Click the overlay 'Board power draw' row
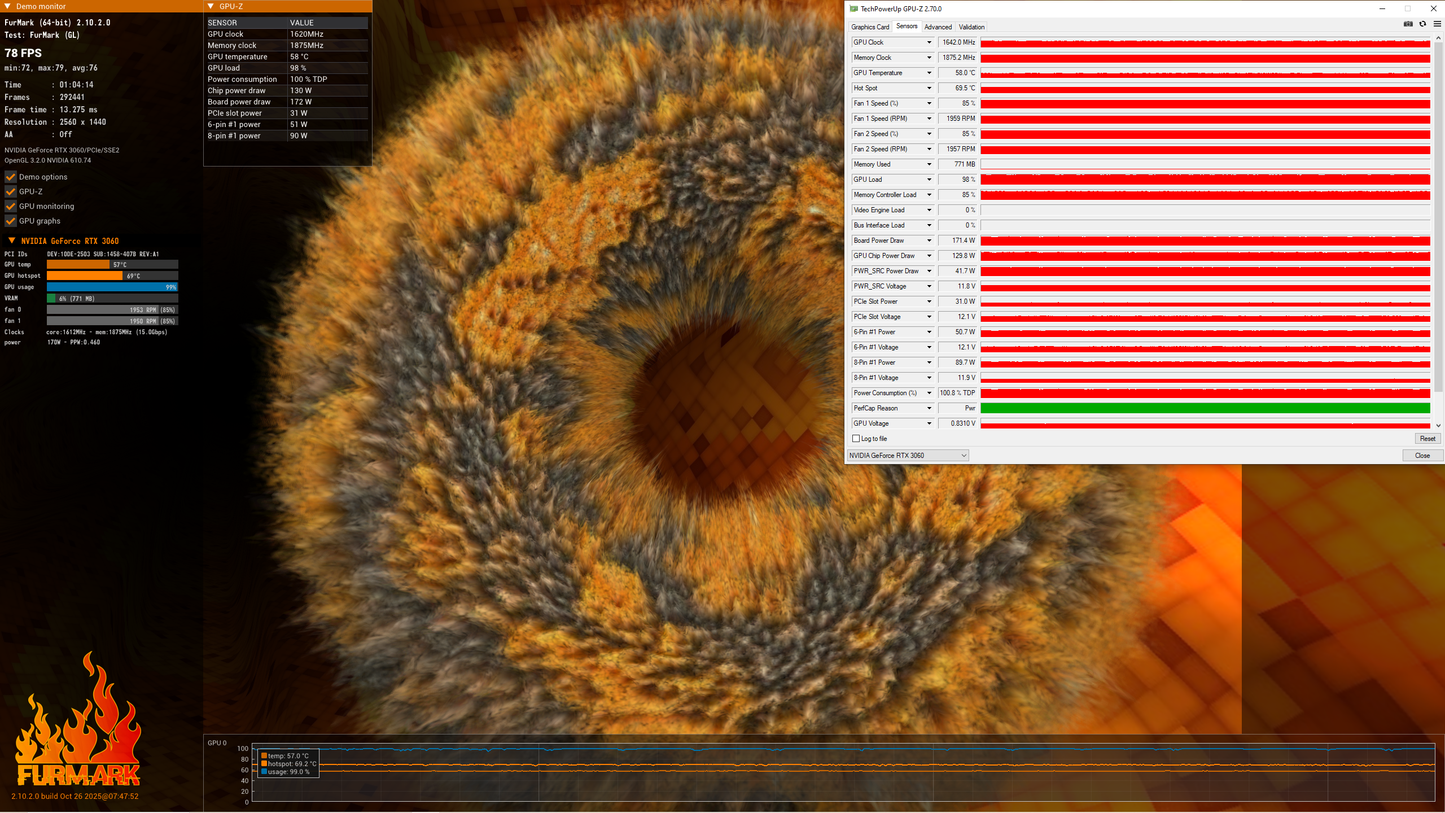 pyautogui.click(x=287, y=102)
